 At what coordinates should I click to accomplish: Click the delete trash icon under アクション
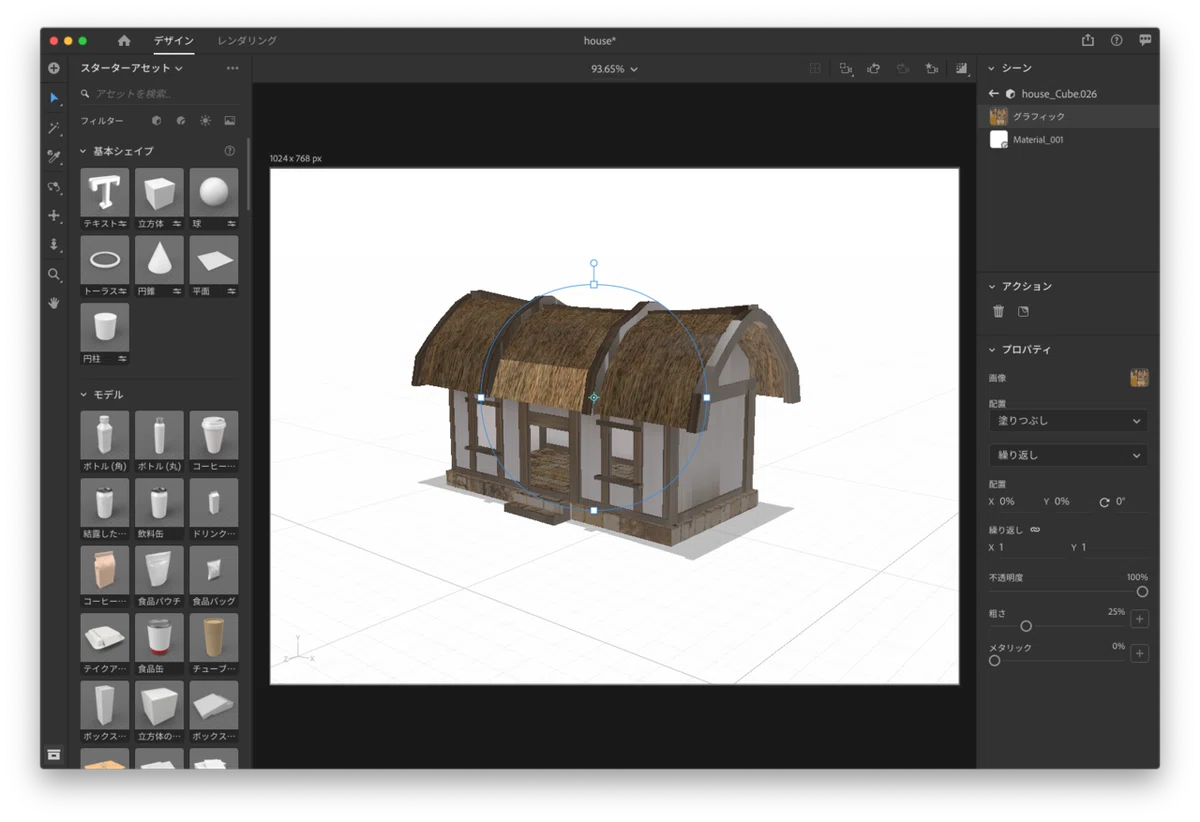(998, 311)
